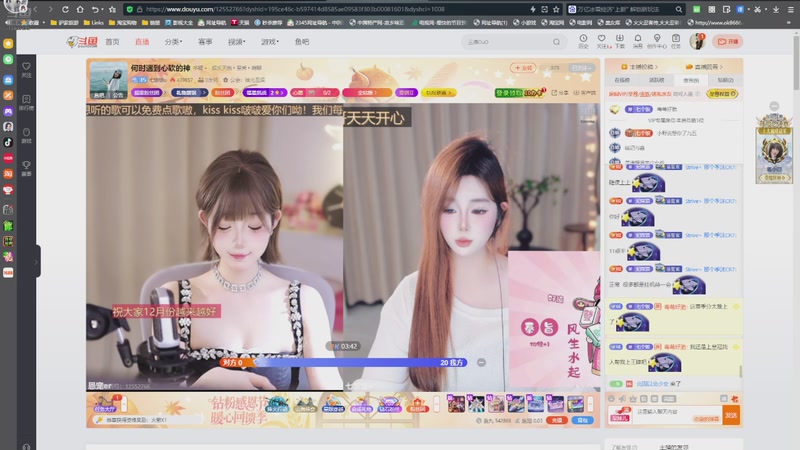Click the green 登录领取 reward button

[x=518, y=92]
